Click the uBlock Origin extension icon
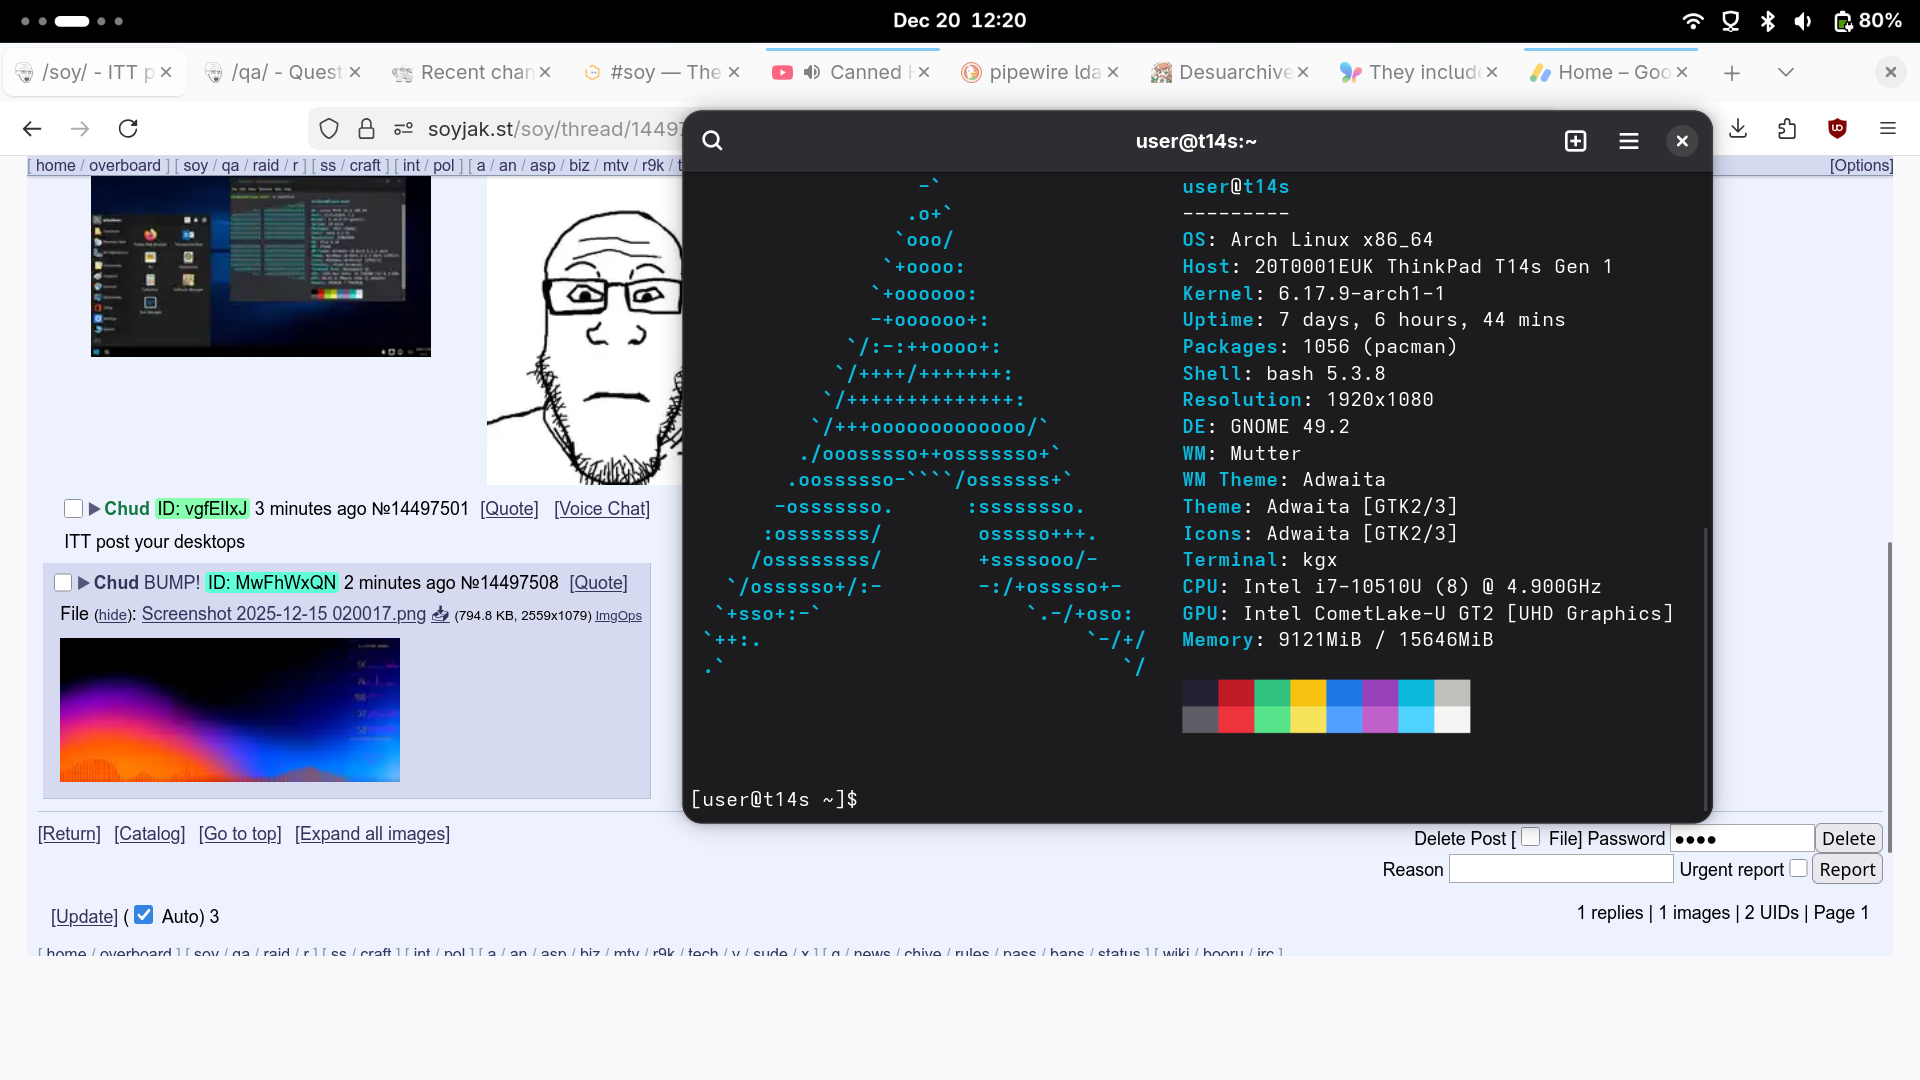The width and height of the screenshot is (1920, 1080). click(1837, 128)
